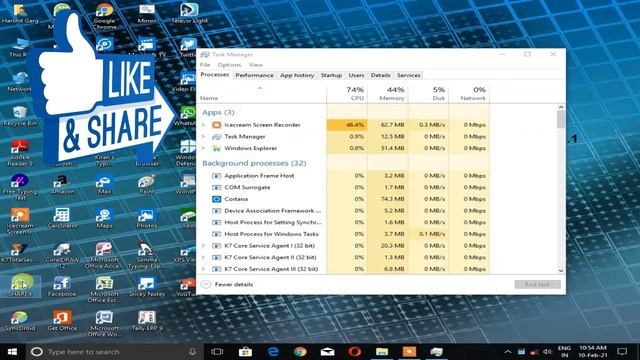Open the Windows Start menu
The width and height of the screenshot is (640, 360).
tap(12, 351)
